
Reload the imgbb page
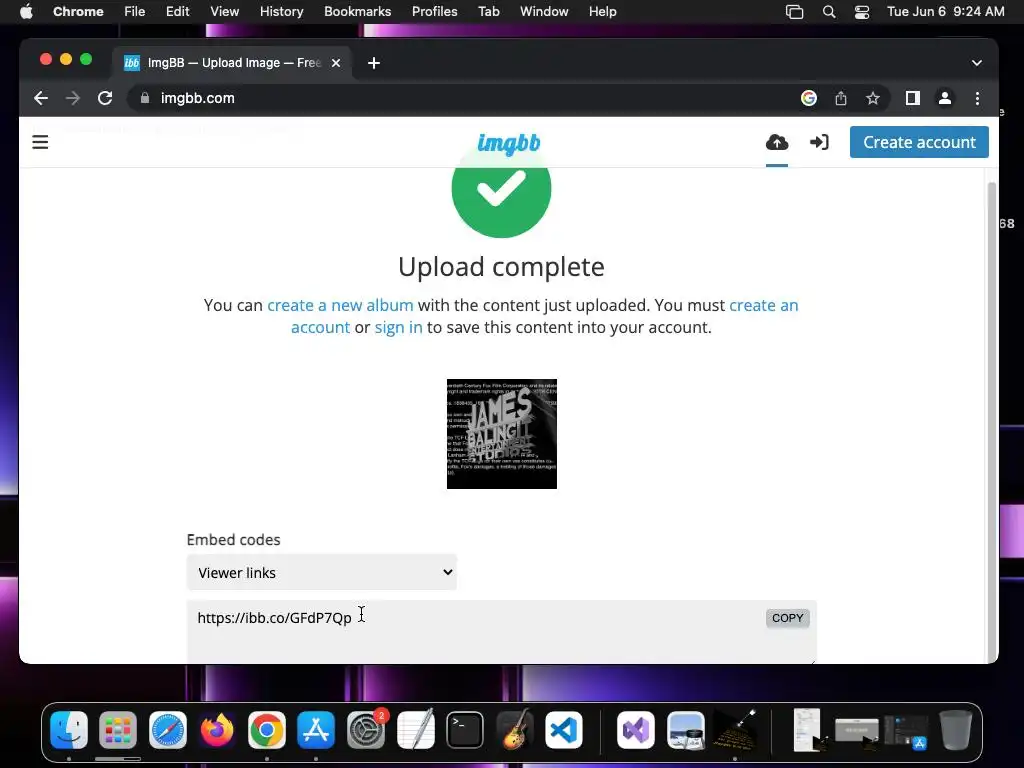pos(104,98)
